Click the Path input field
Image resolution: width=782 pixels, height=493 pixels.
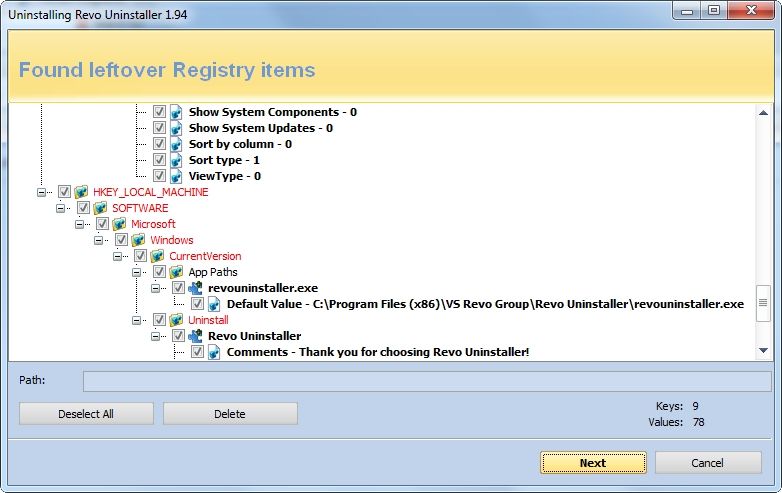[x=427, y=381]
